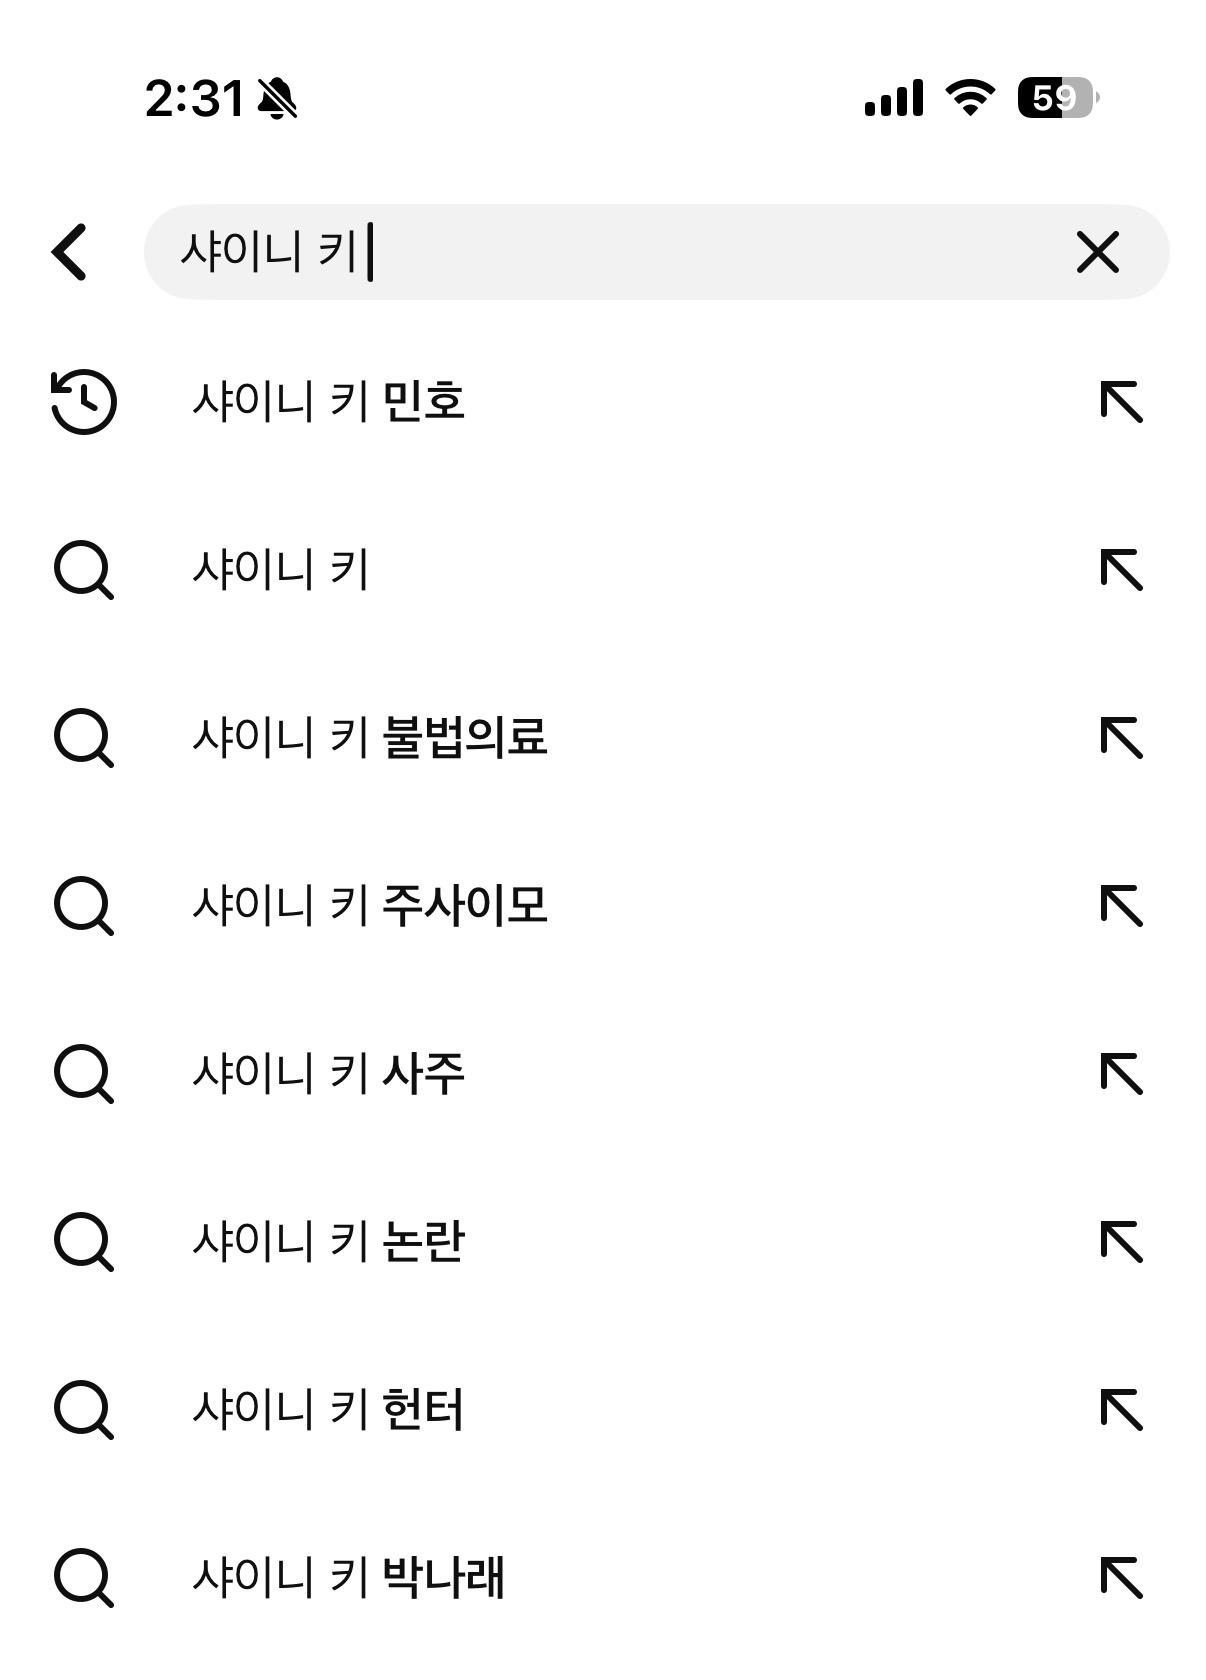Tap the search input field
This screenshot has height=1680, width=1206.
pyautogui.click(x=620, y=252)
